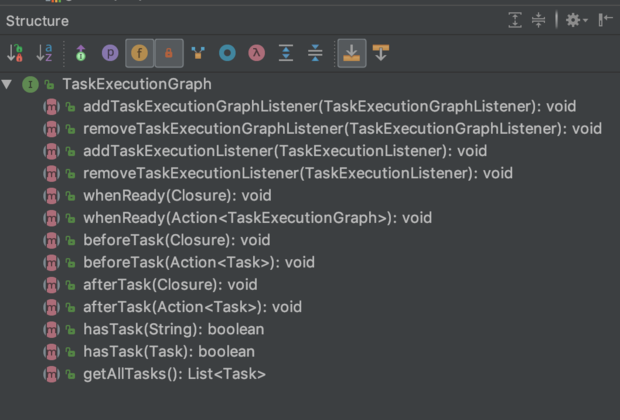Screen dimensions: 620x420
Task: Click public visibility icon beside whenReady(Closure)
Action: pyautogui.click(x=70, y=196)
